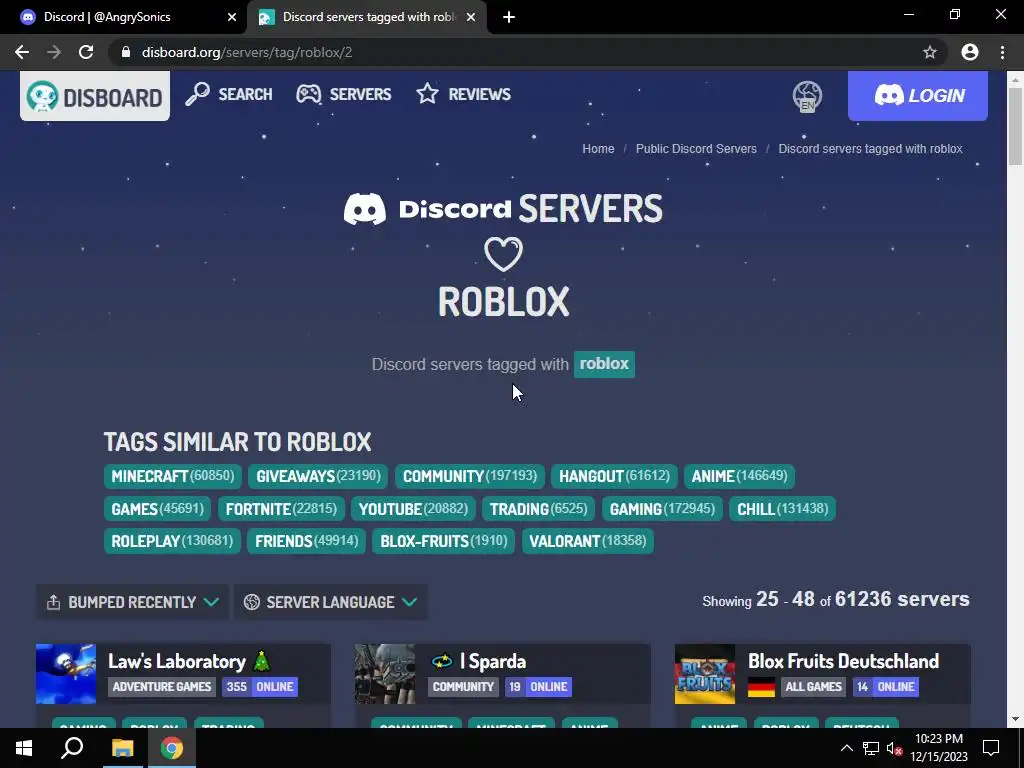Reload the current page
This screenshot has height=768, width=1024.
86,52
